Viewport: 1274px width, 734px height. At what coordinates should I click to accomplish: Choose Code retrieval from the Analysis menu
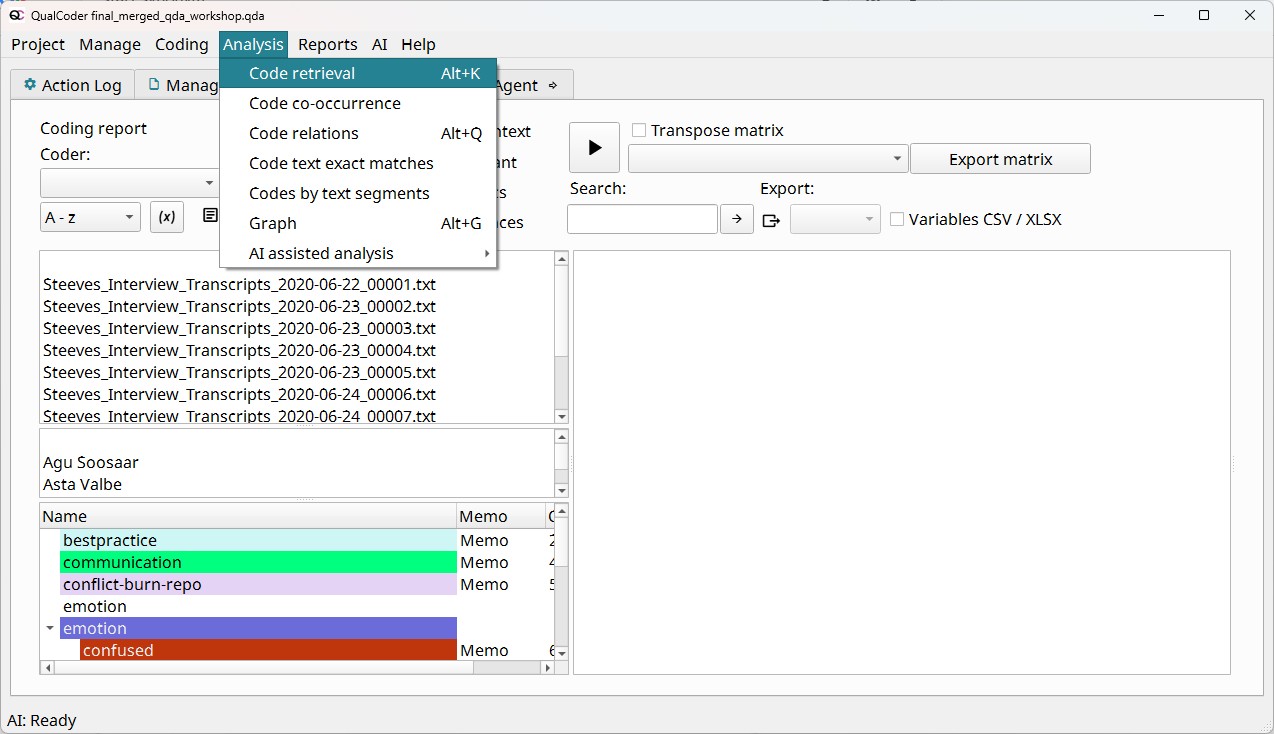[x=358, y=73]
